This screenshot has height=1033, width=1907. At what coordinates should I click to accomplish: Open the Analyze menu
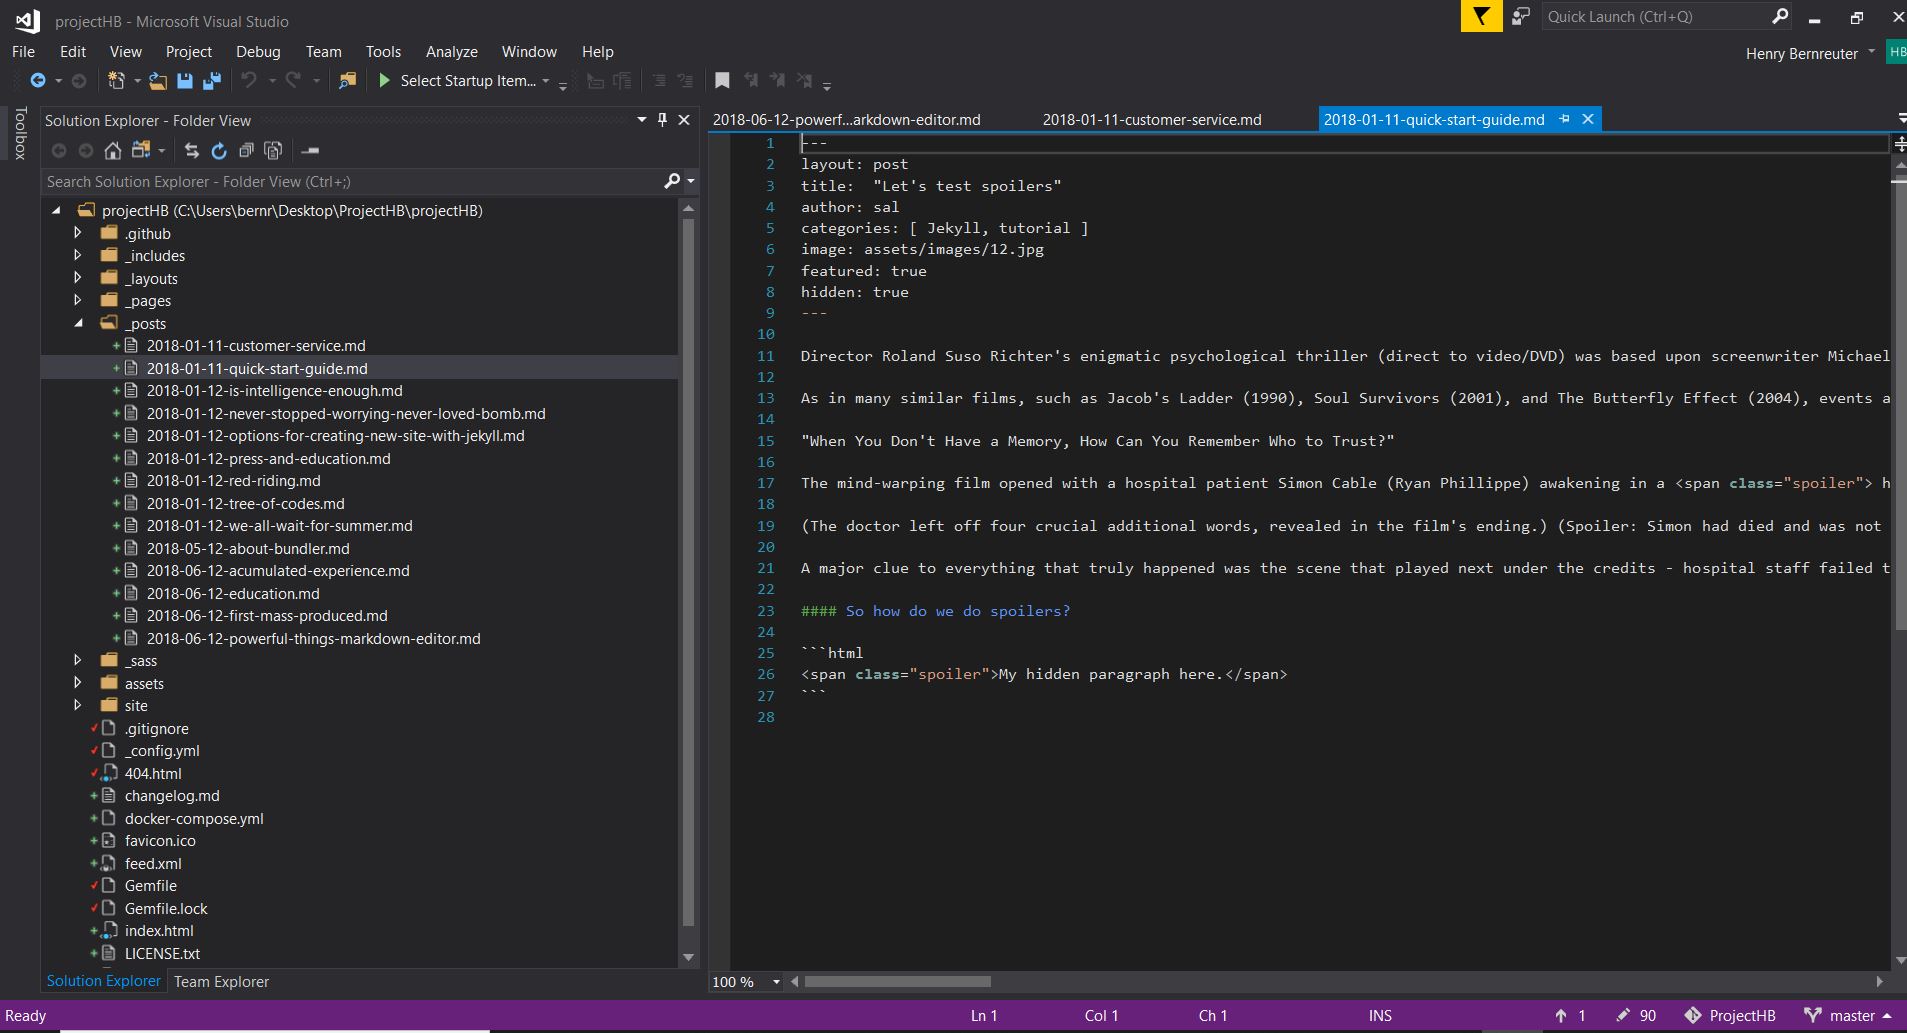(452, 52)
